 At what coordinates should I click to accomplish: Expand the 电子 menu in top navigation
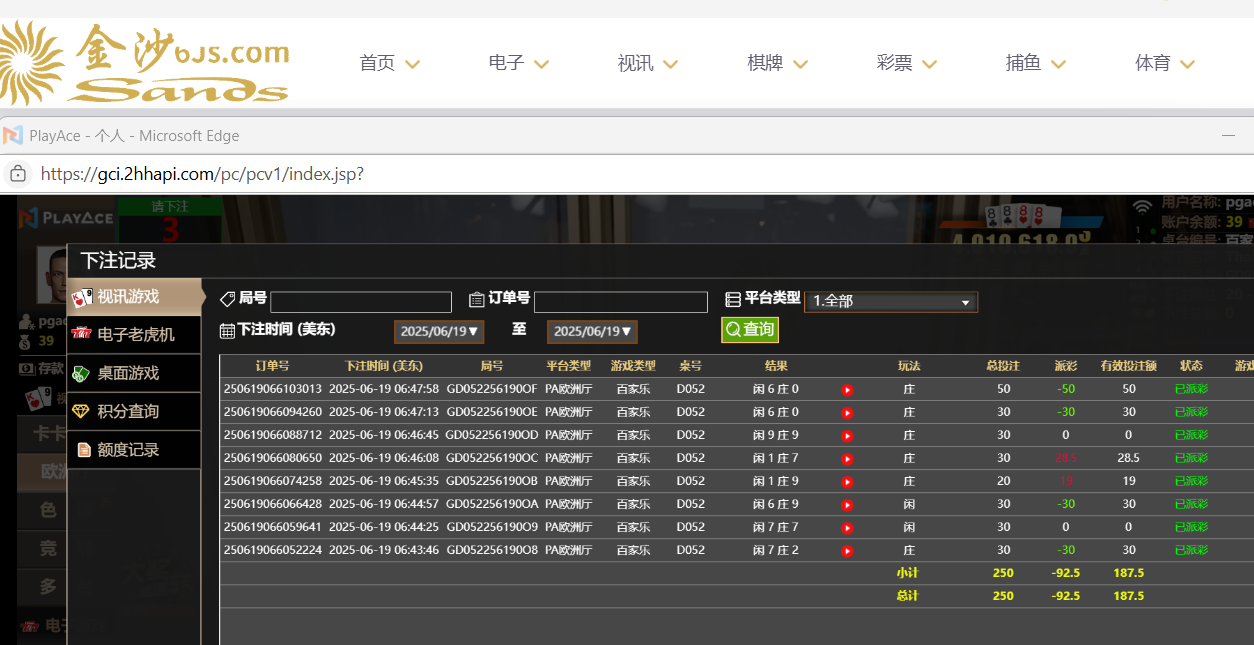coord(518,63)
